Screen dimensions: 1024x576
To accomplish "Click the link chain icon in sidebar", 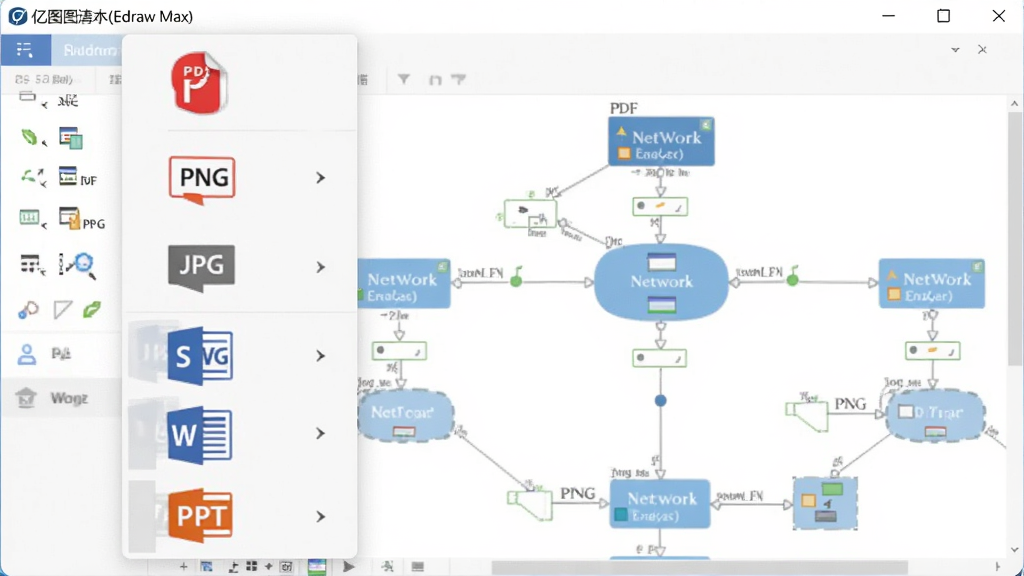I will [x=28, y=310].
